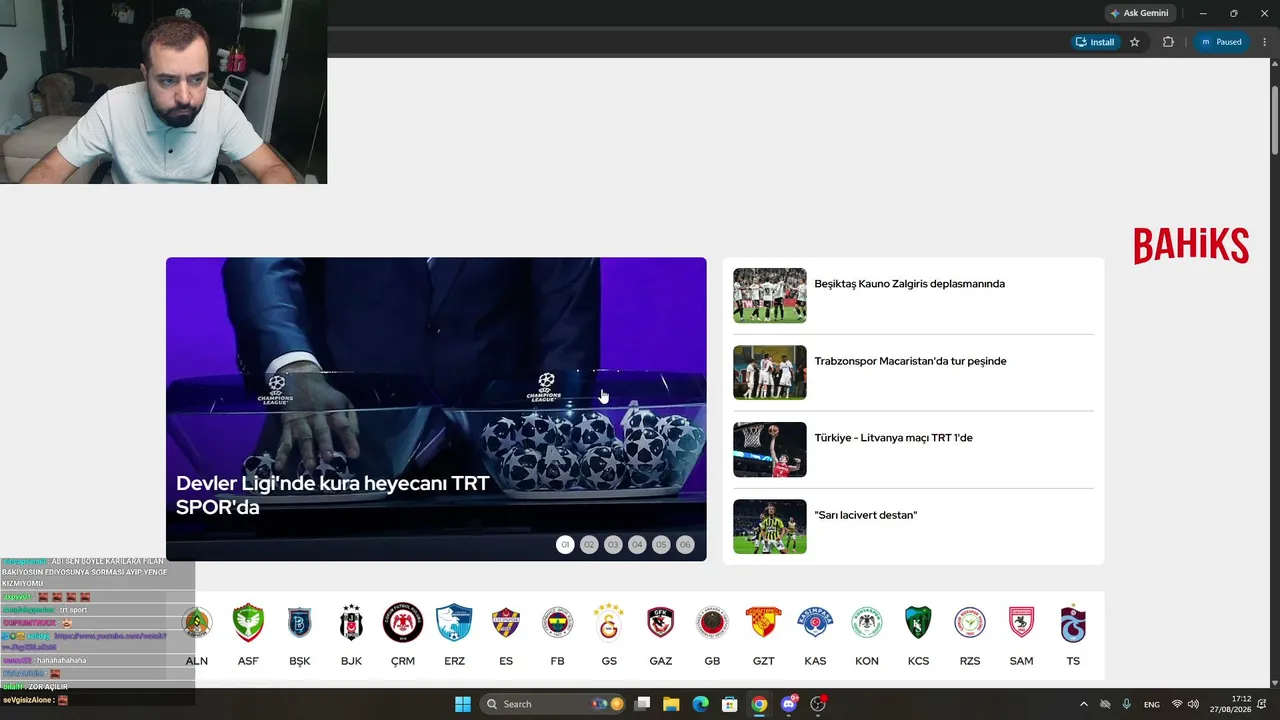This screenshot has height=720, width=1280.
Task: Open the Fenerbahçe (FB) team logo
Action: 557,623
